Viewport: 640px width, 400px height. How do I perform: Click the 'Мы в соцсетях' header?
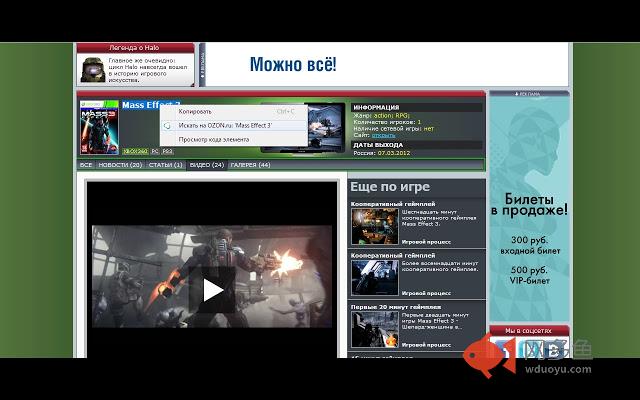click(529, 331)
